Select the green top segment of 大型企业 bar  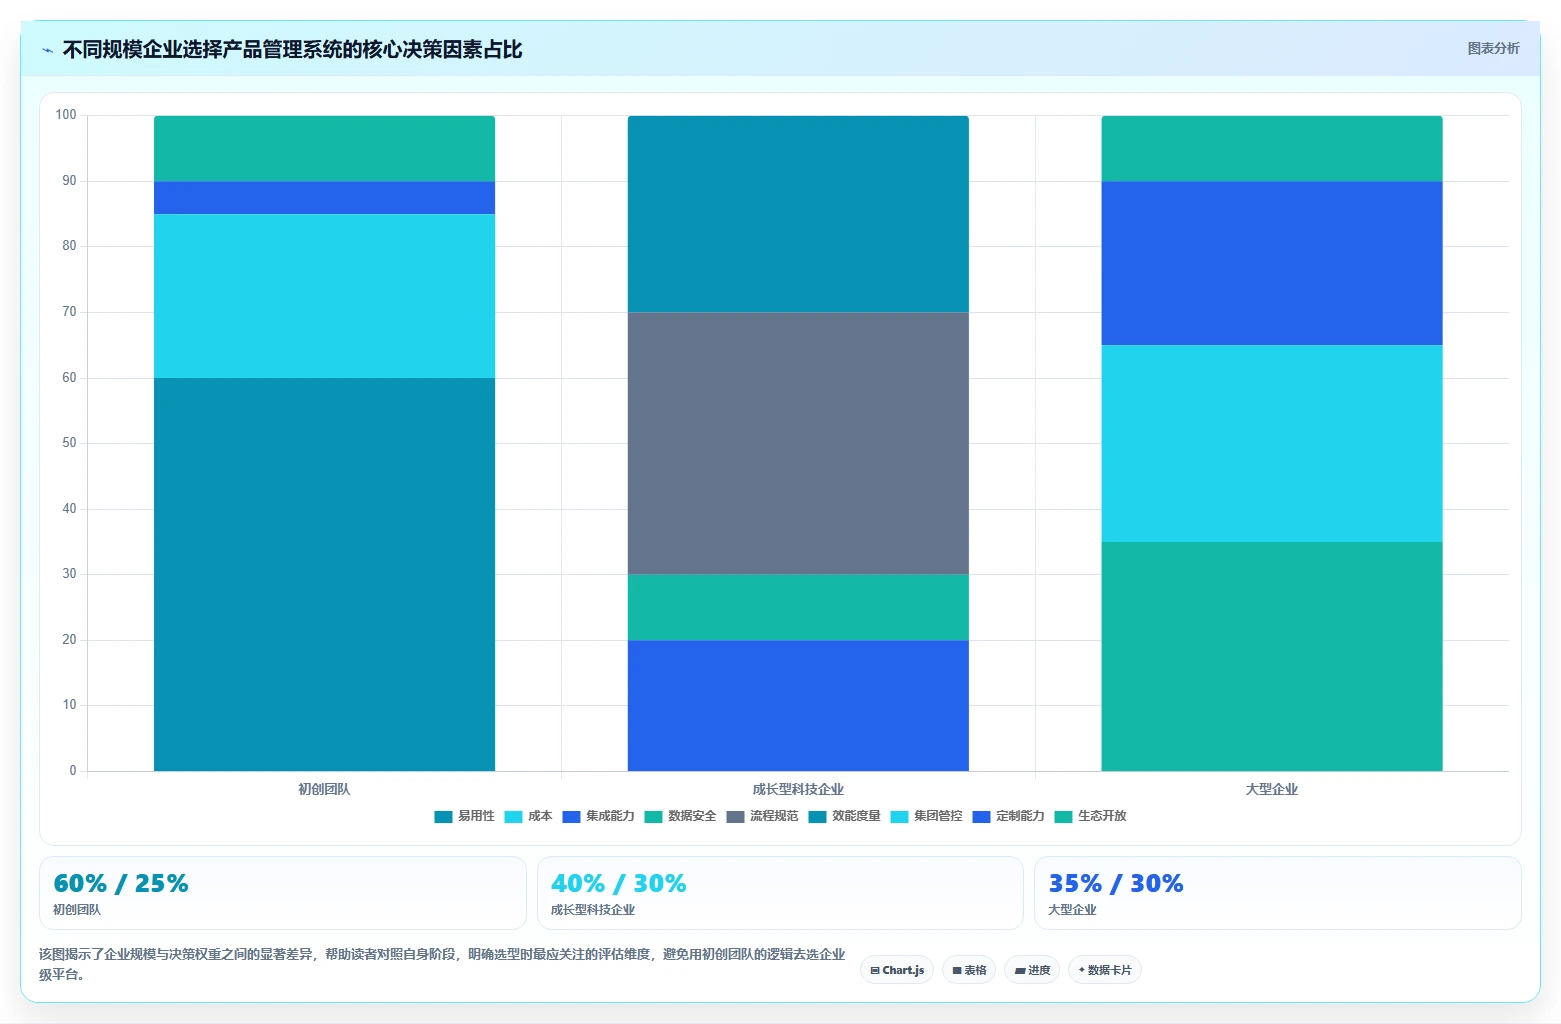(x=1272, y=149)
